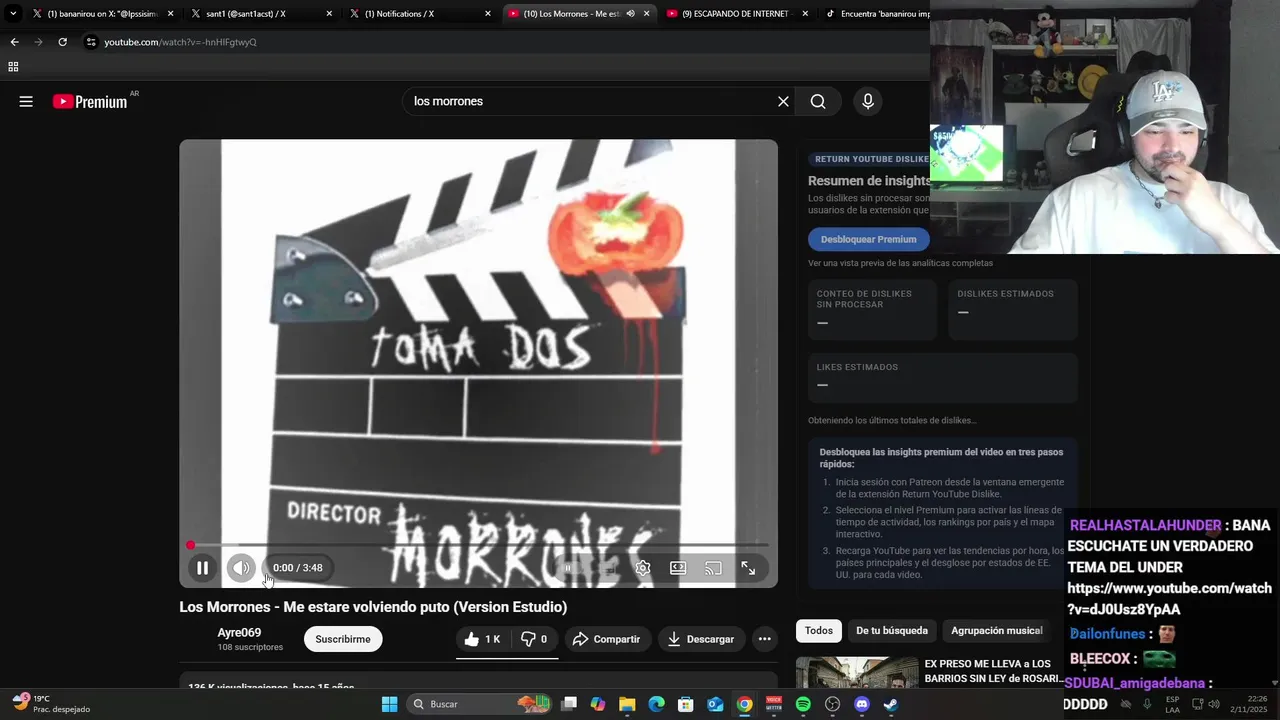Open the YouTube guide hamburger menu

(x=26, y=101)
